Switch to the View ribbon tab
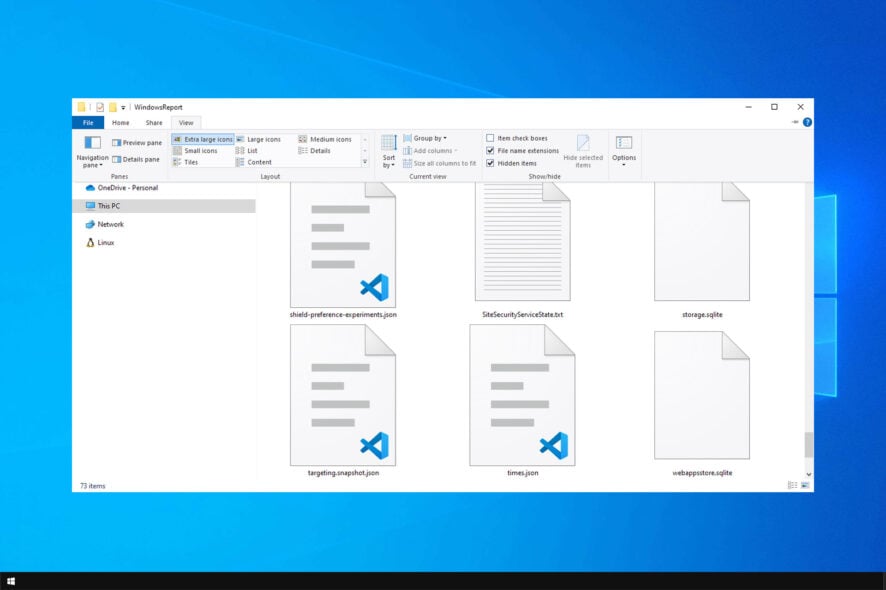This screenshot has height=590, width=886. pyautogui.click(x=186, y=122)
